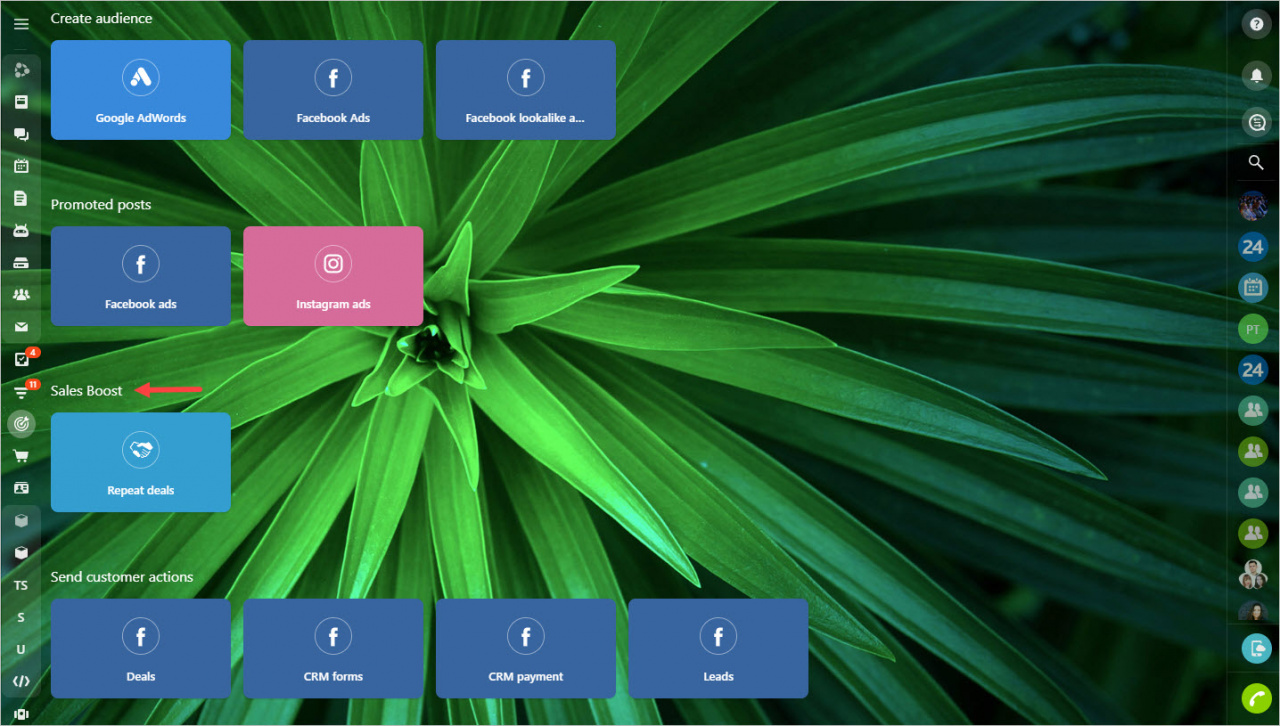The width and height of the screenshot is (1280, 726).
Task: Click the green phone call button
Action: pos(1256,698)
